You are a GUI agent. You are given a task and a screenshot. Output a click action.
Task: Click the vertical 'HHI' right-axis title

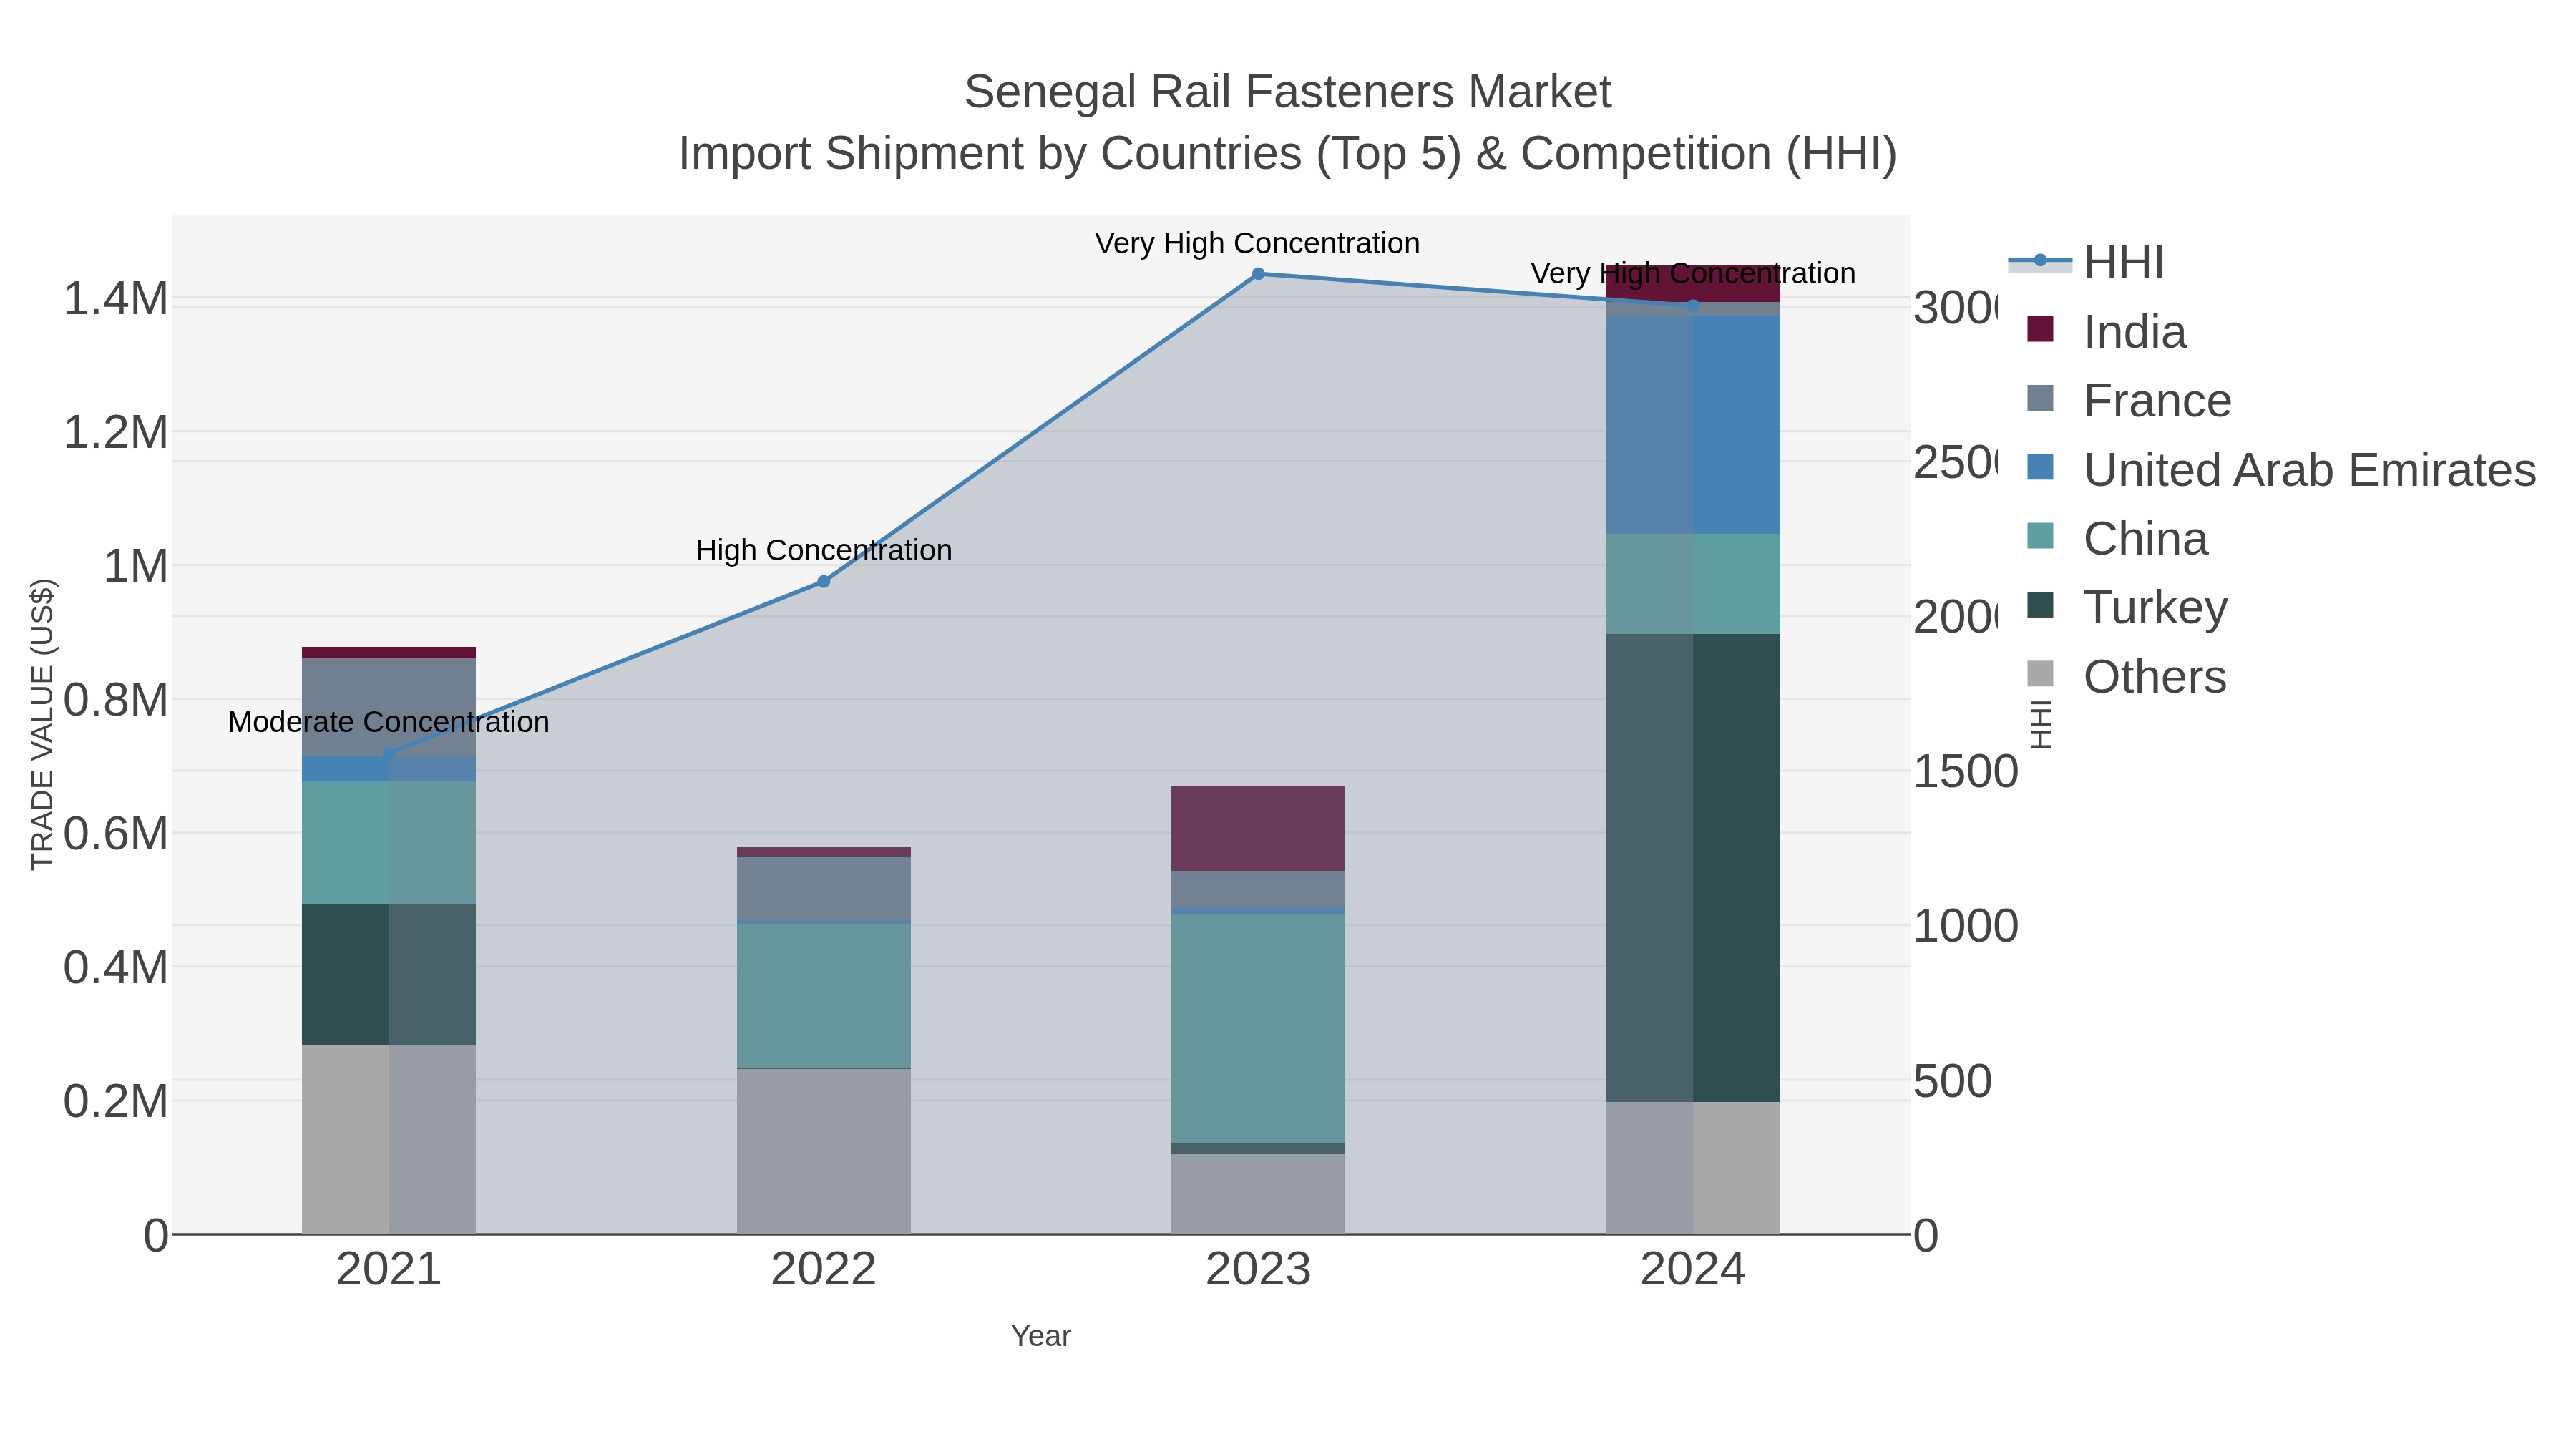2041,724
